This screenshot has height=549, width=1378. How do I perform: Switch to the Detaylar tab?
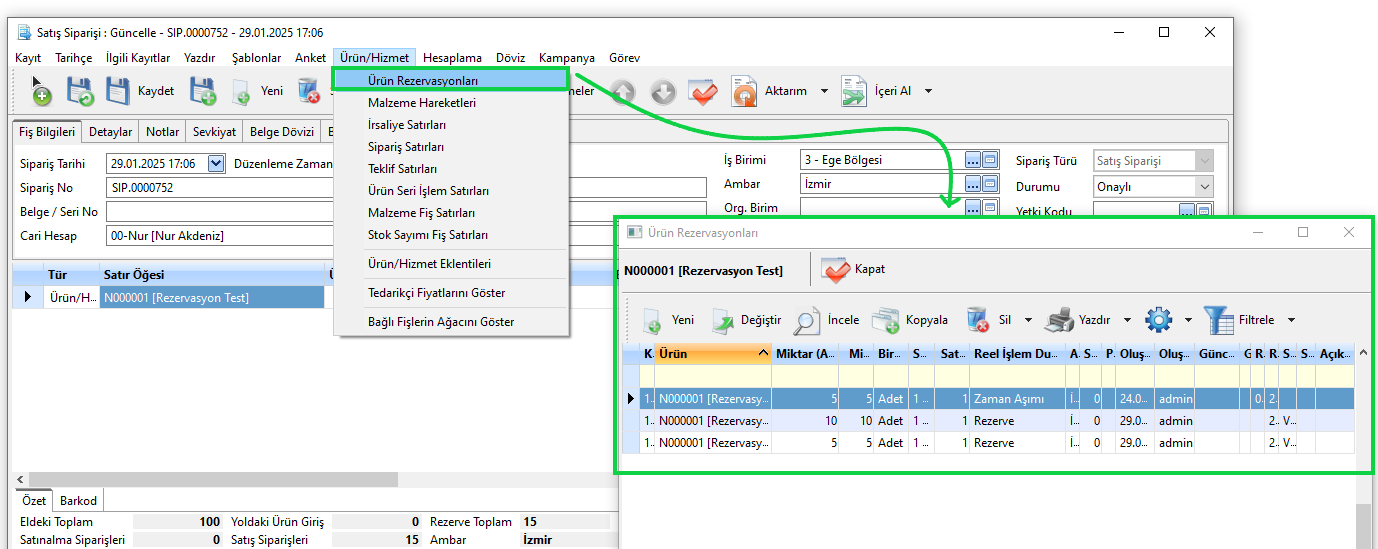110,132
